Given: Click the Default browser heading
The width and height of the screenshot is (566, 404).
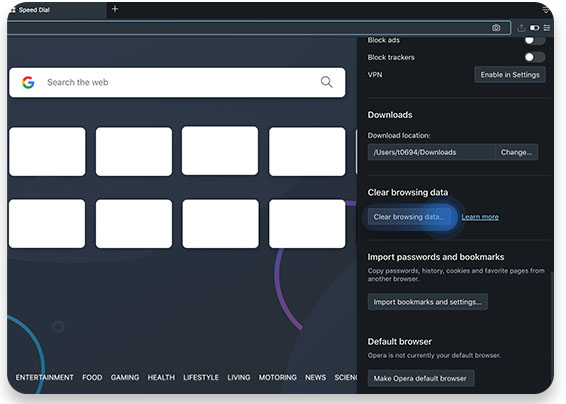Looking at the screenshot, I should [x=400, y=342].
